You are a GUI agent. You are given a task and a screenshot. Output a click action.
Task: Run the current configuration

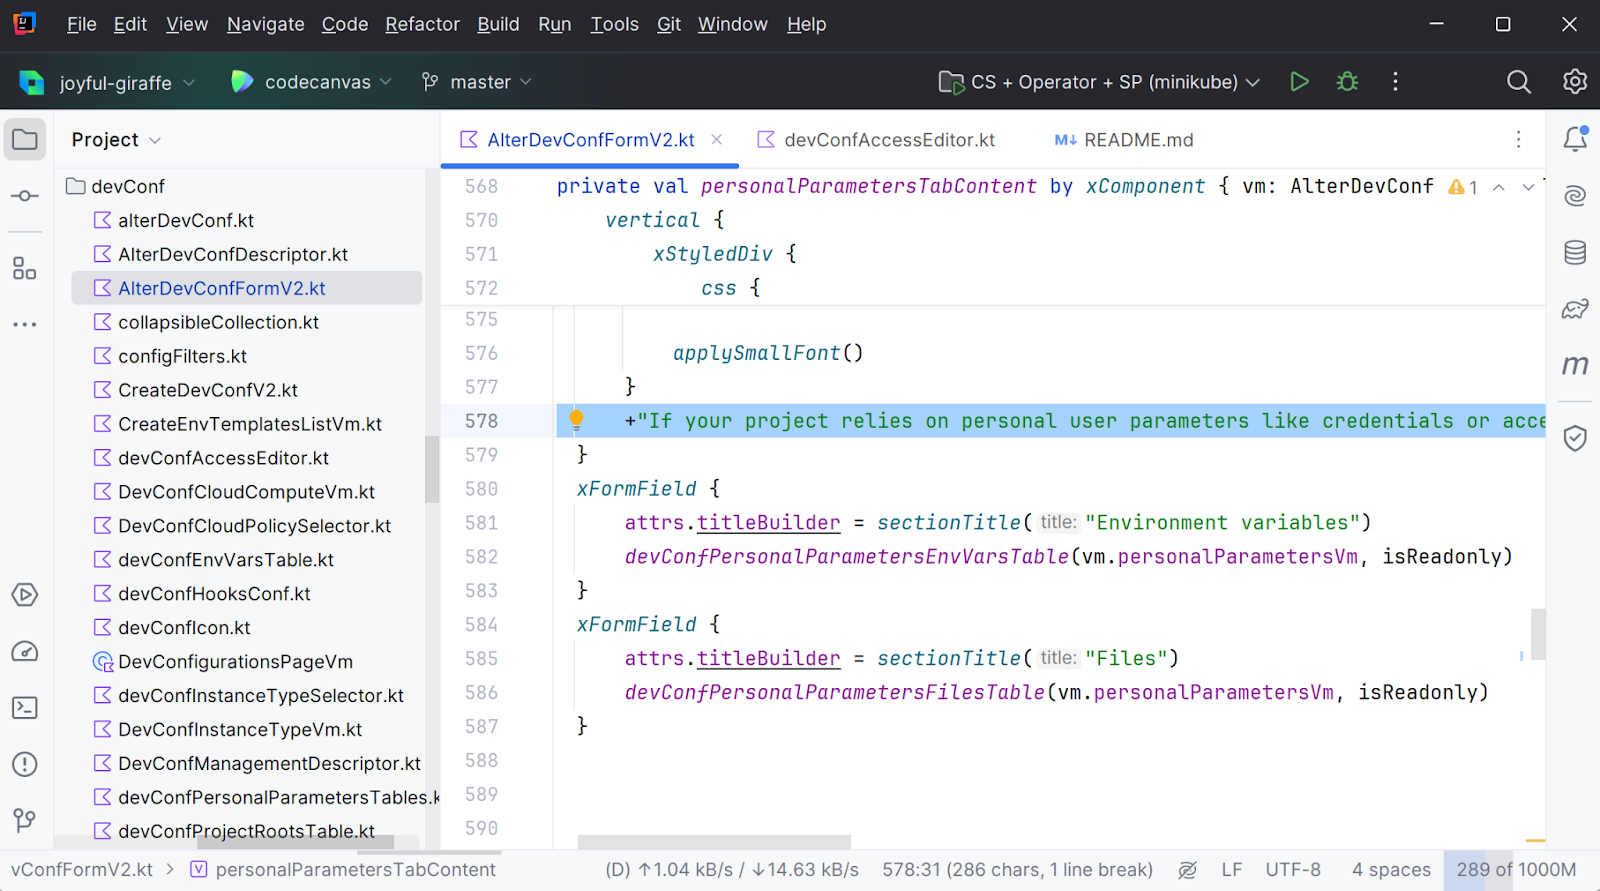pos(1299,82)
